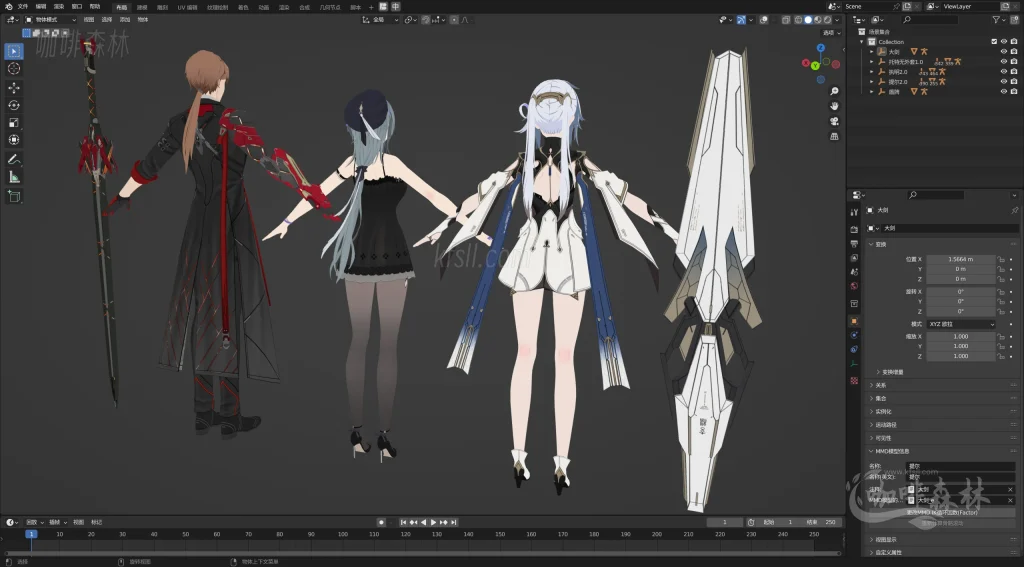Toggle the Scale X lock icon
This screenshot has height=567, width=1024.
tap(1000, 336)
